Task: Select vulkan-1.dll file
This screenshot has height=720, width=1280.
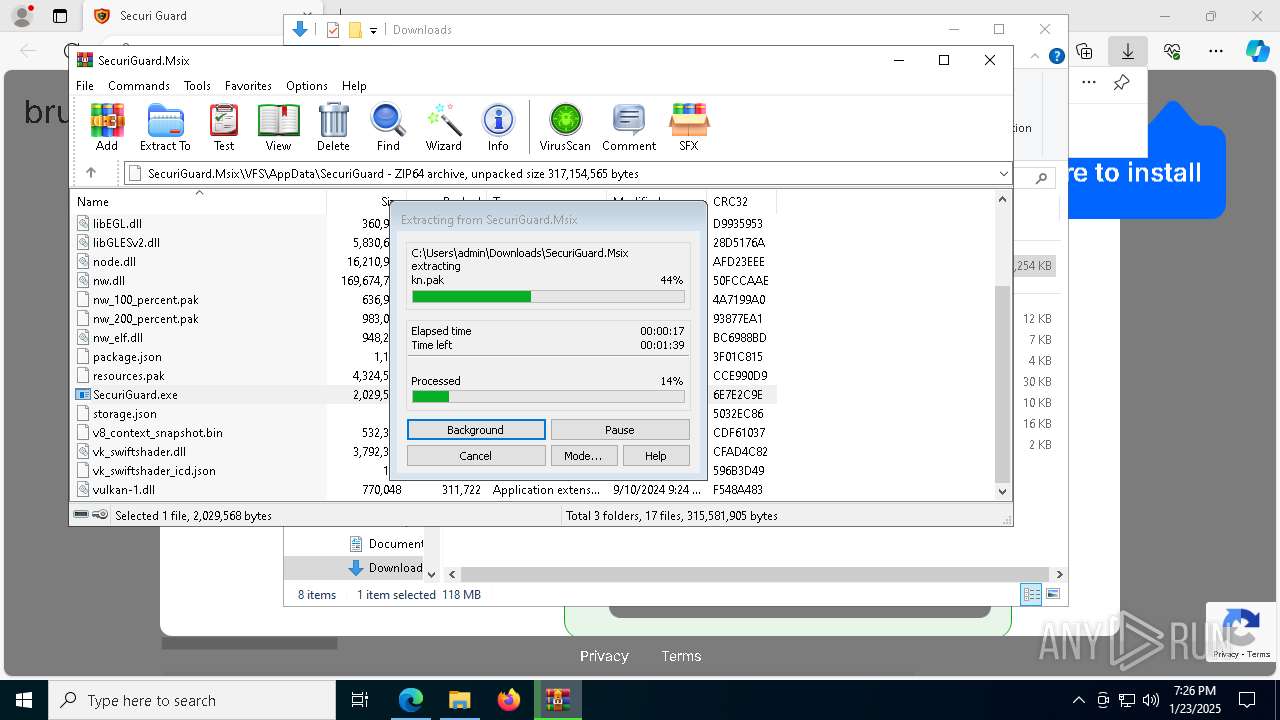Action: (124, 489)
